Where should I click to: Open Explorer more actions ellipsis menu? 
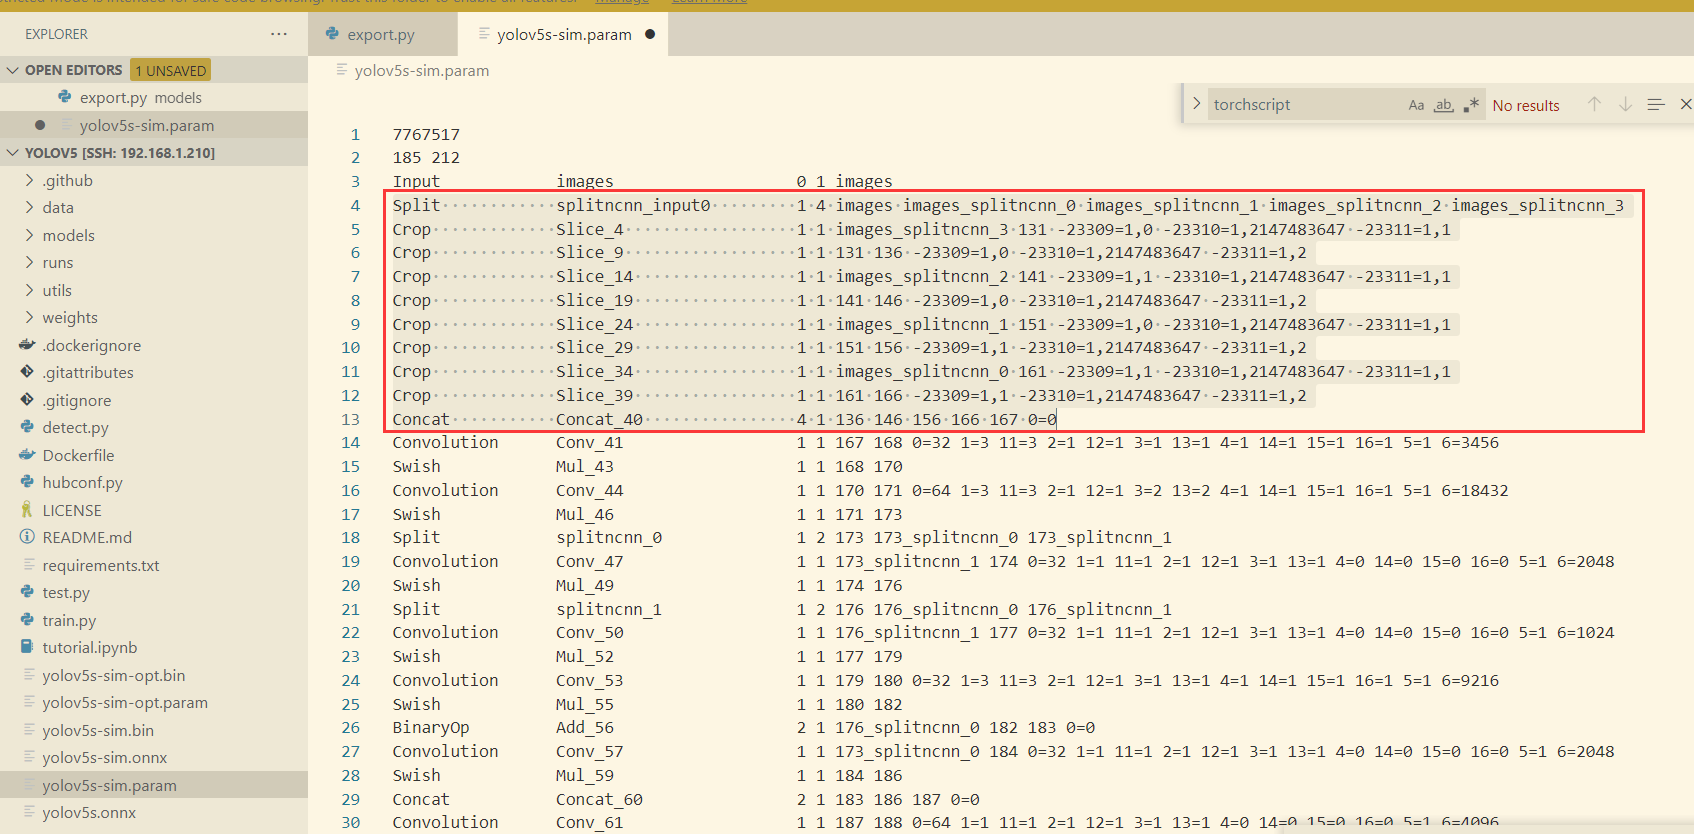click(279, 34)
